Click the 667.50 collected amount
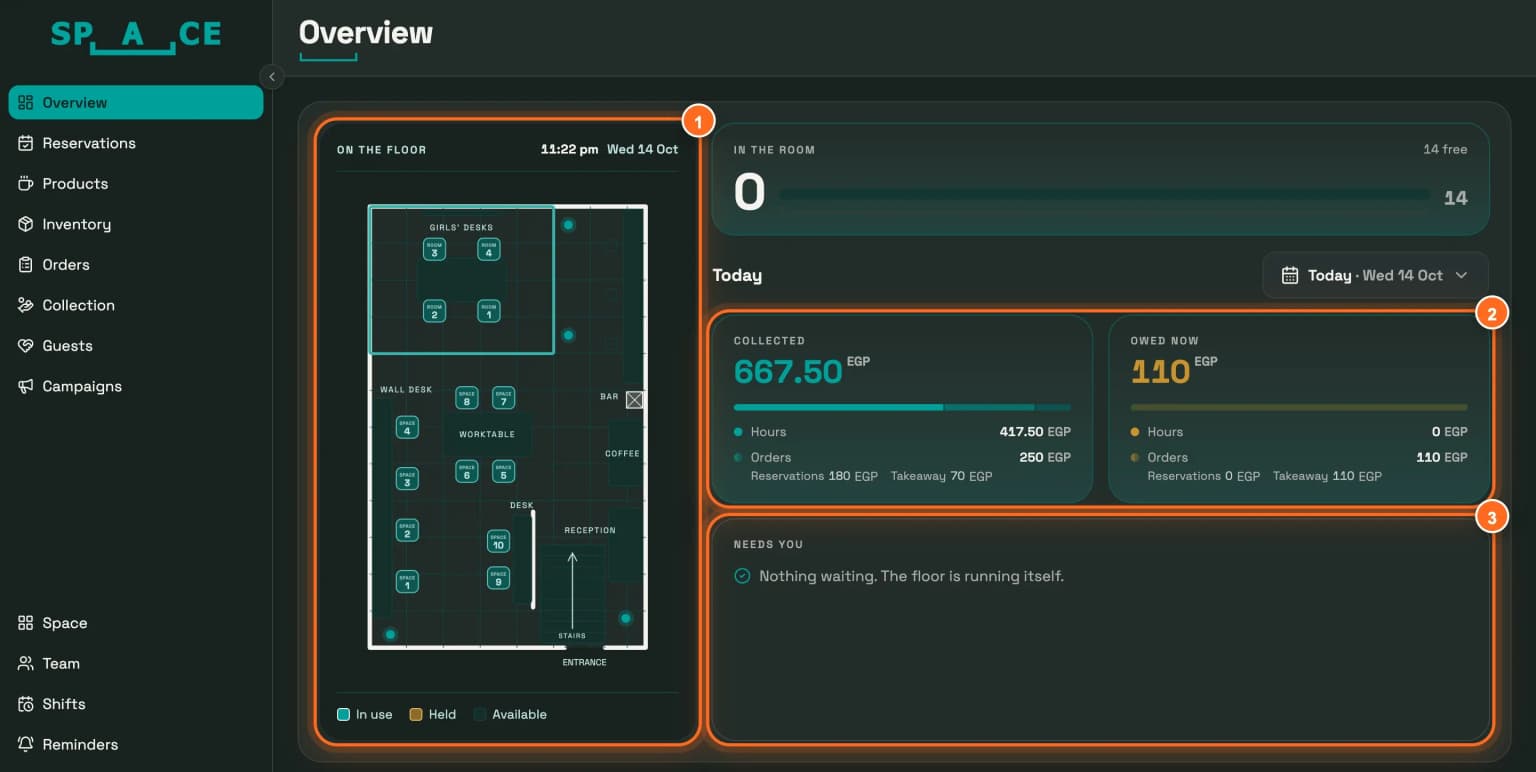This screenshot has width=1536, height=772. pos(788,372)
